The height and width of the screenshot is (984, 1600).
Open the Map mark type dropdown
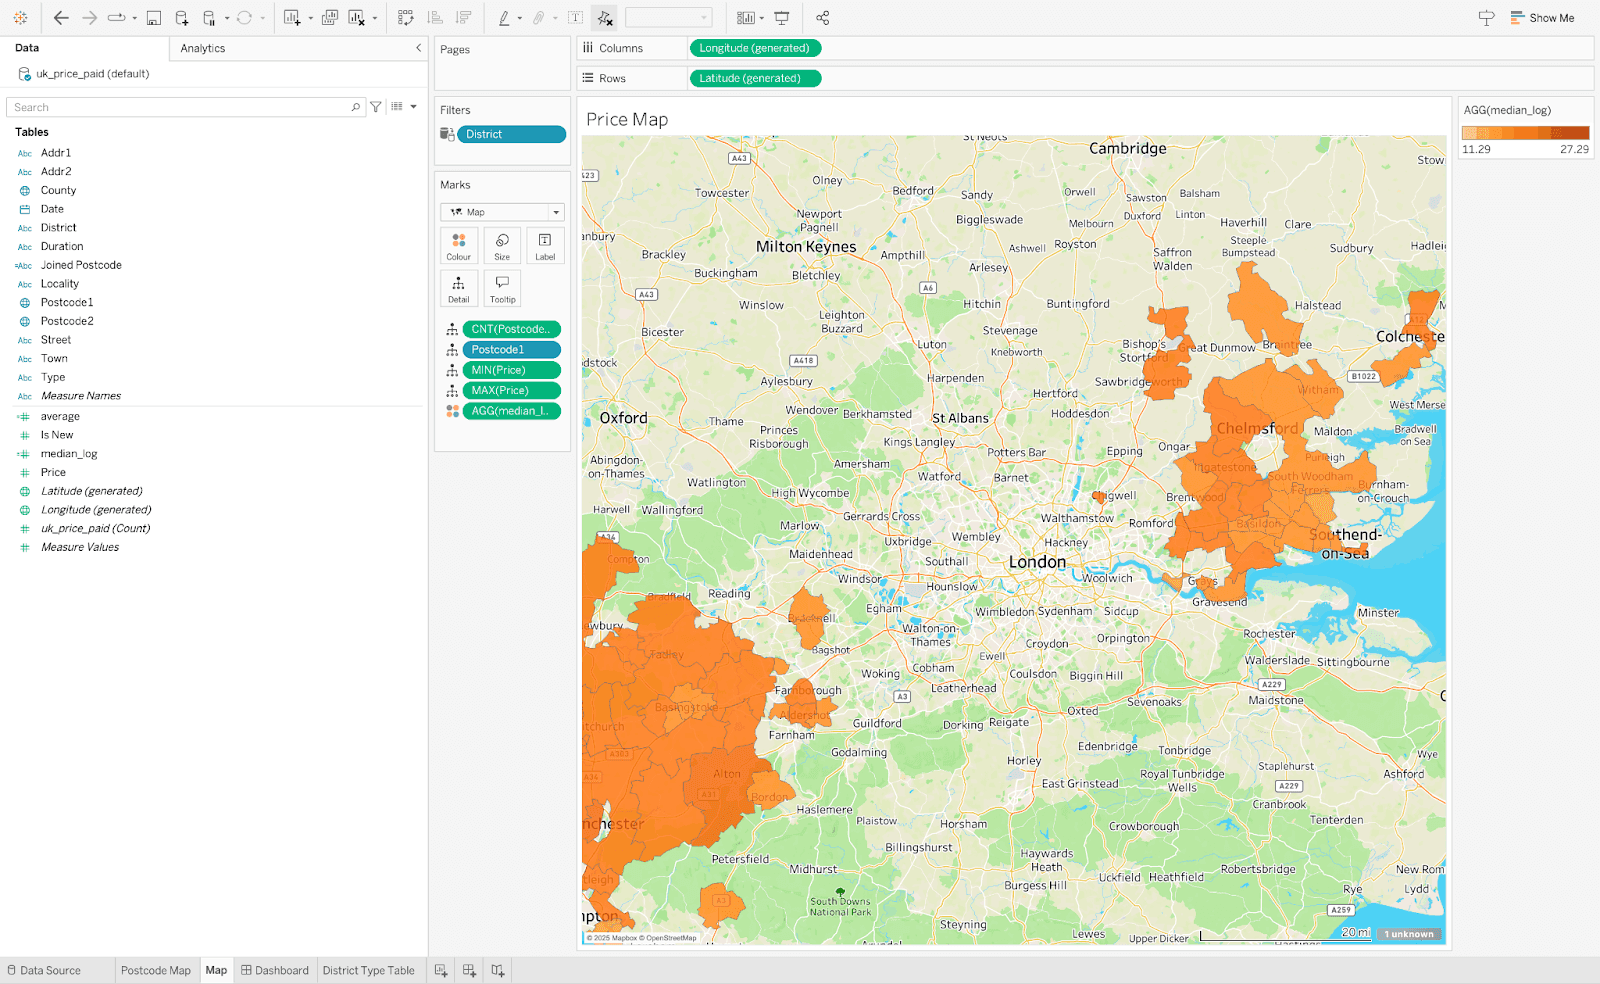click(502, 212)
